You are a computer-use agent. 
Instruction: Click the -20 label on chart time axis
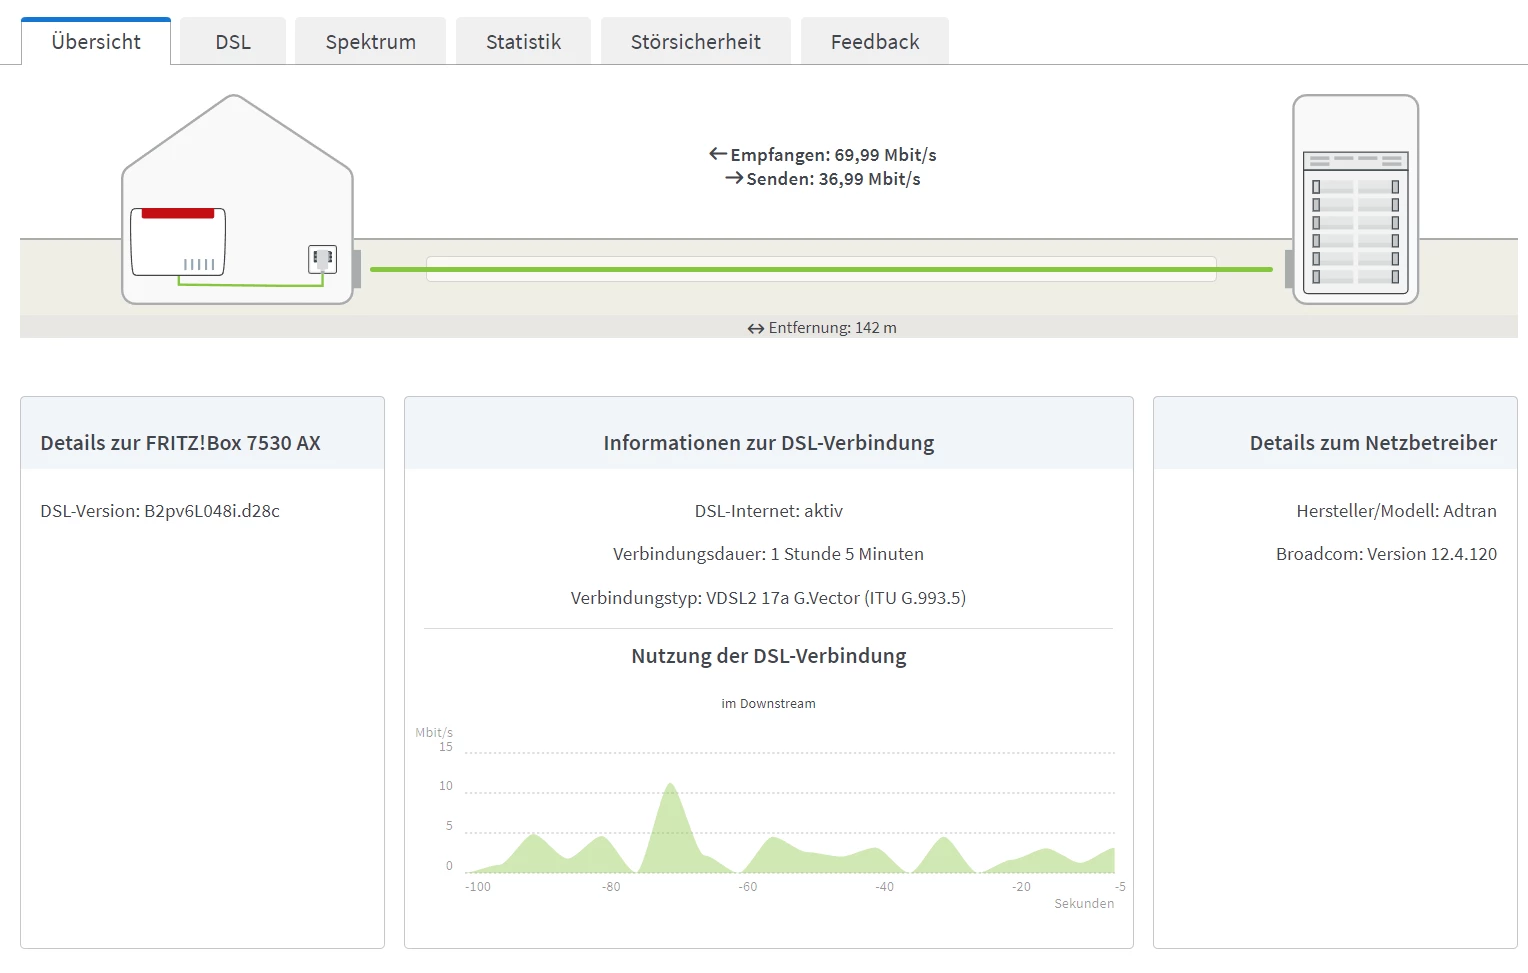1021,887
